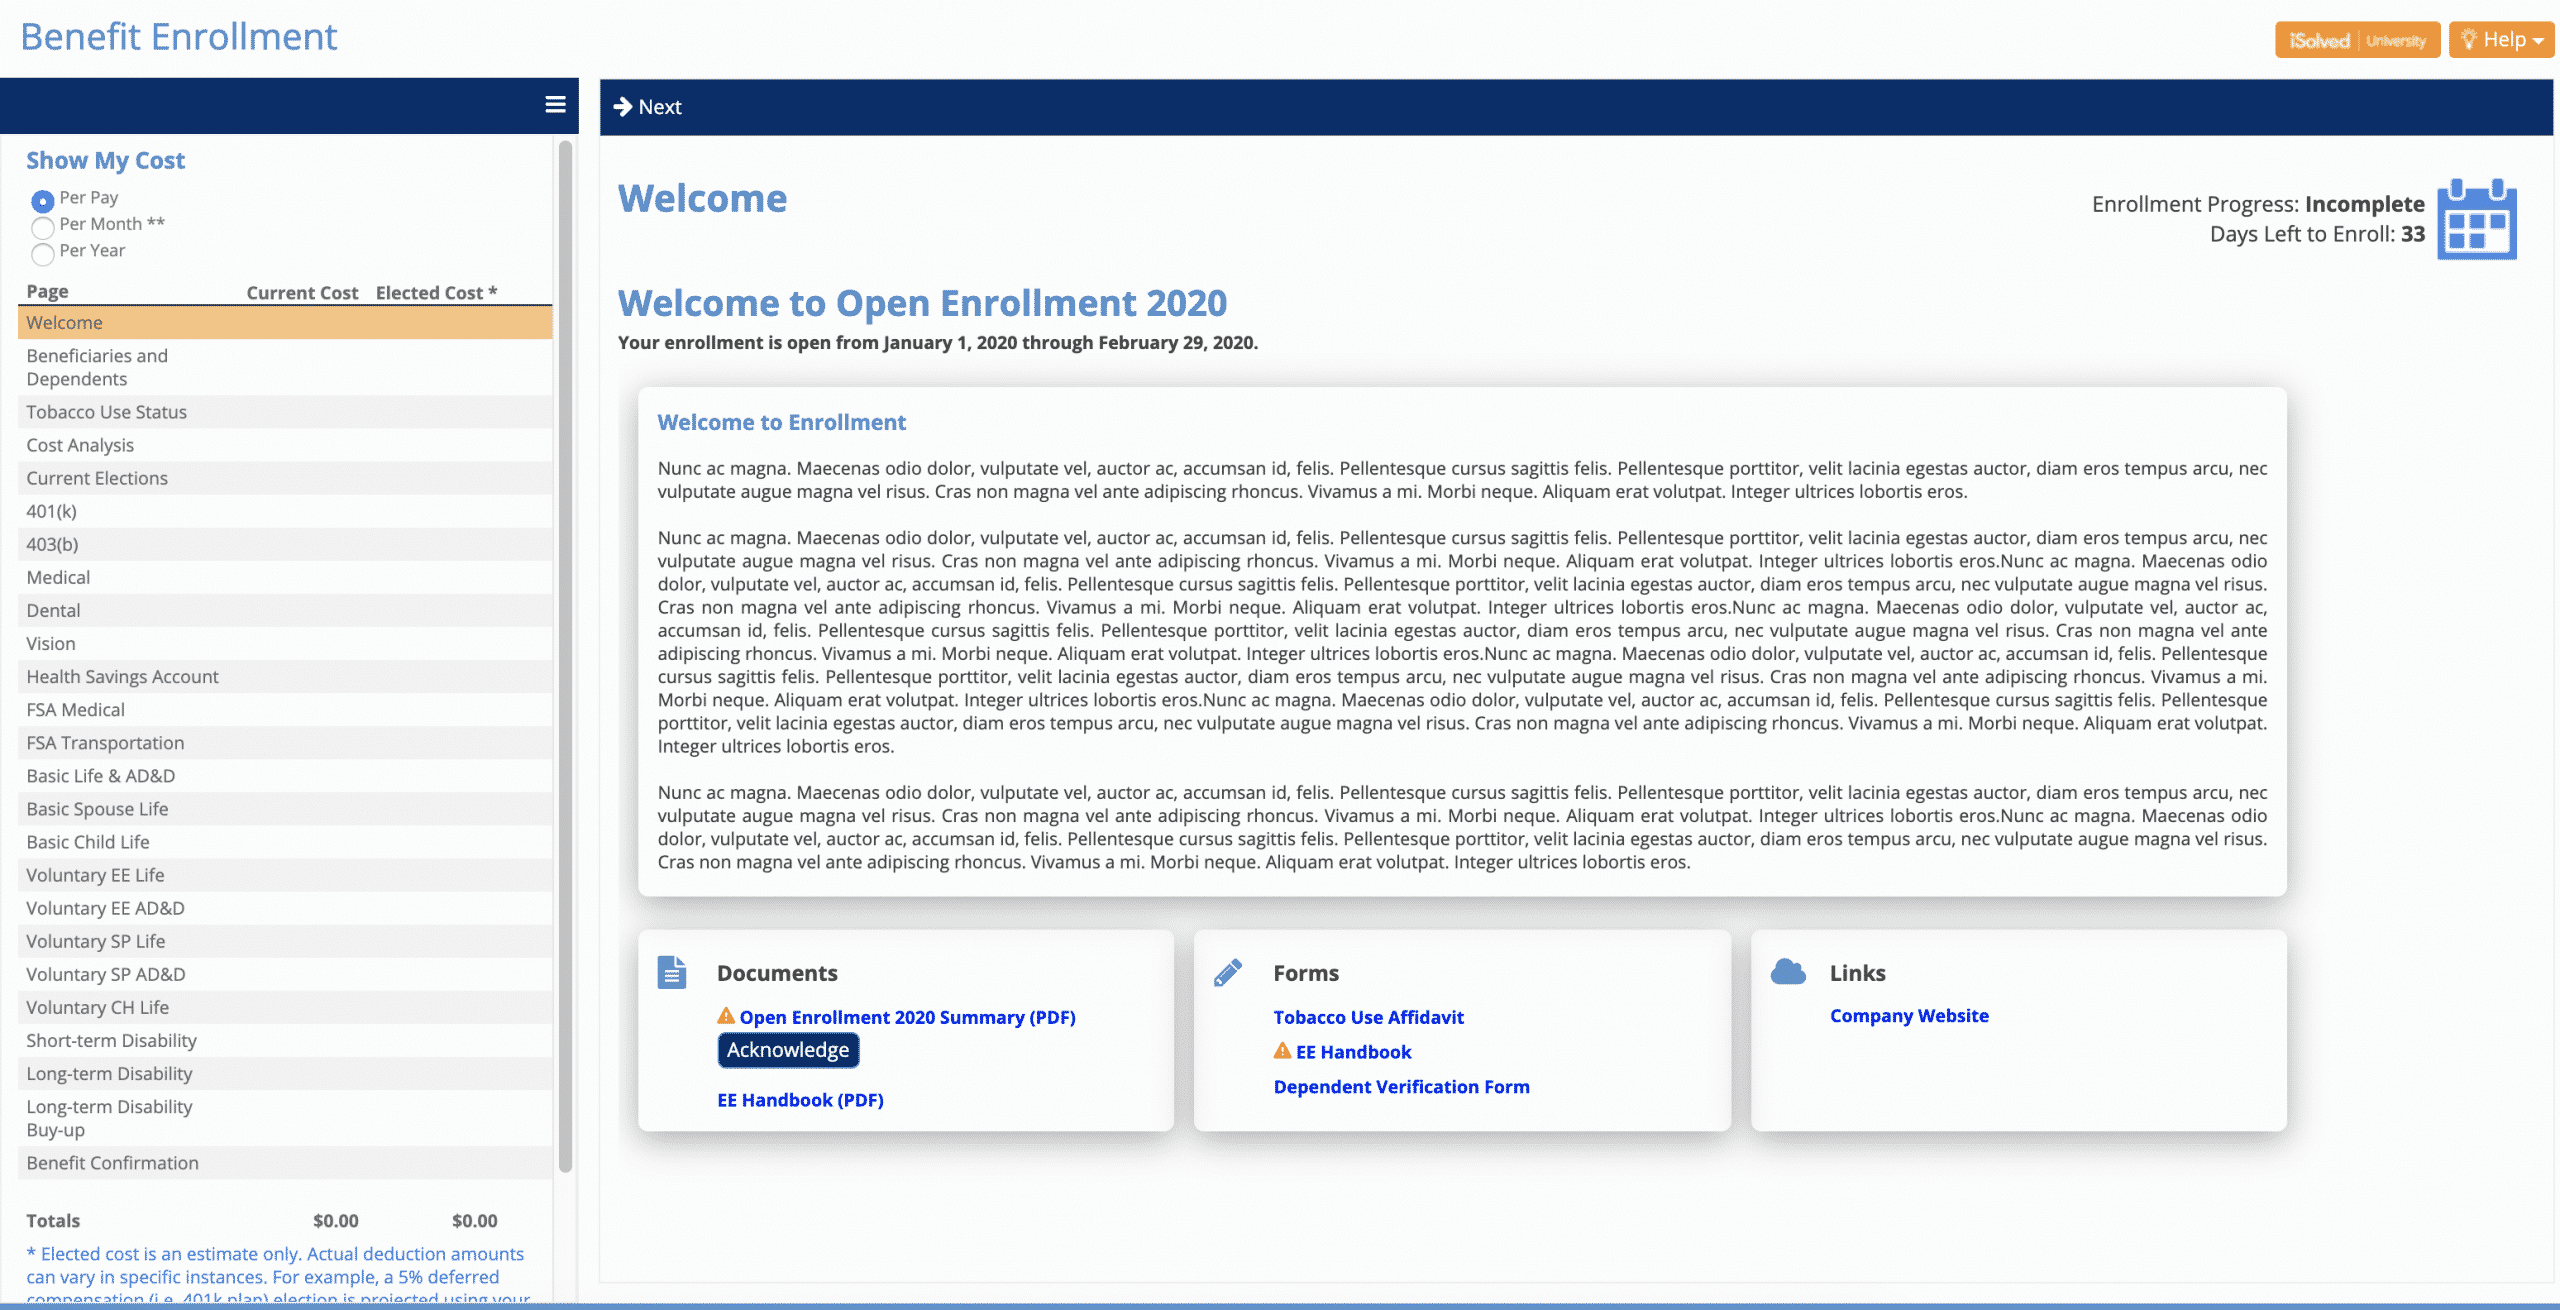Screen dimensions: 2560x1310
Task: Select Per Pay cost option
Action: [42, 200]
